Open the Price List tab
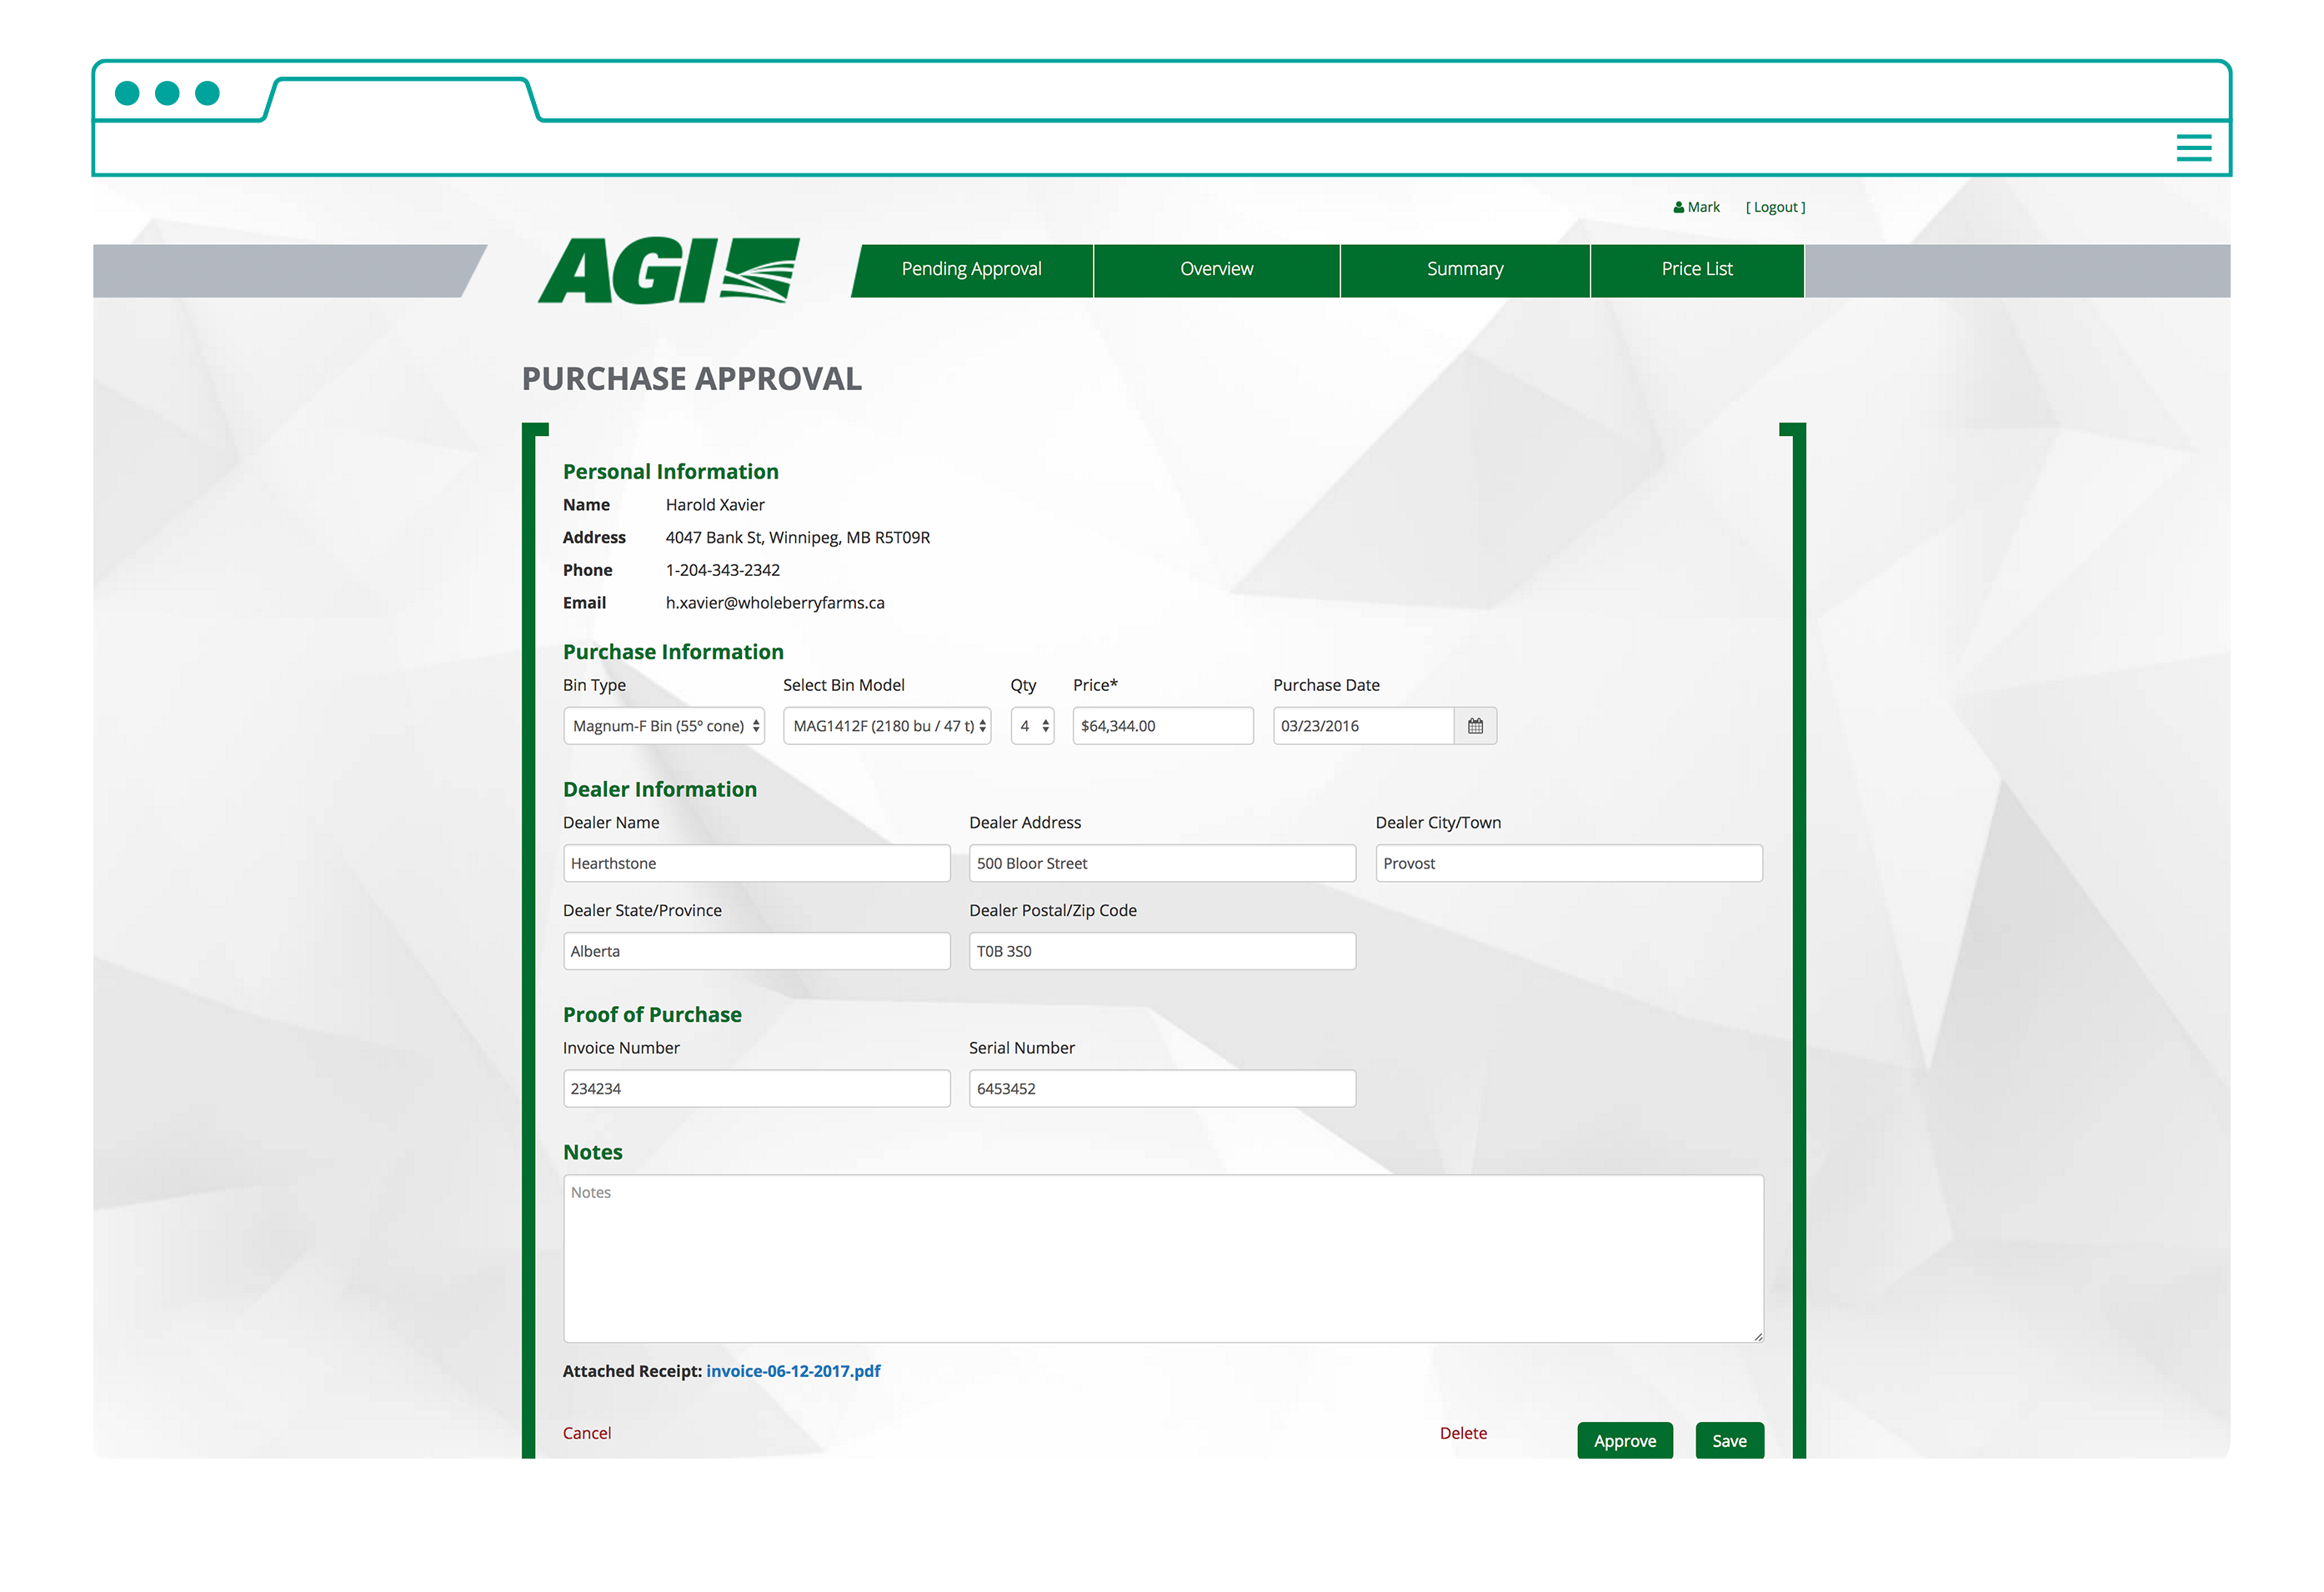The image size is (2324, 1592). click(1696, 270)
